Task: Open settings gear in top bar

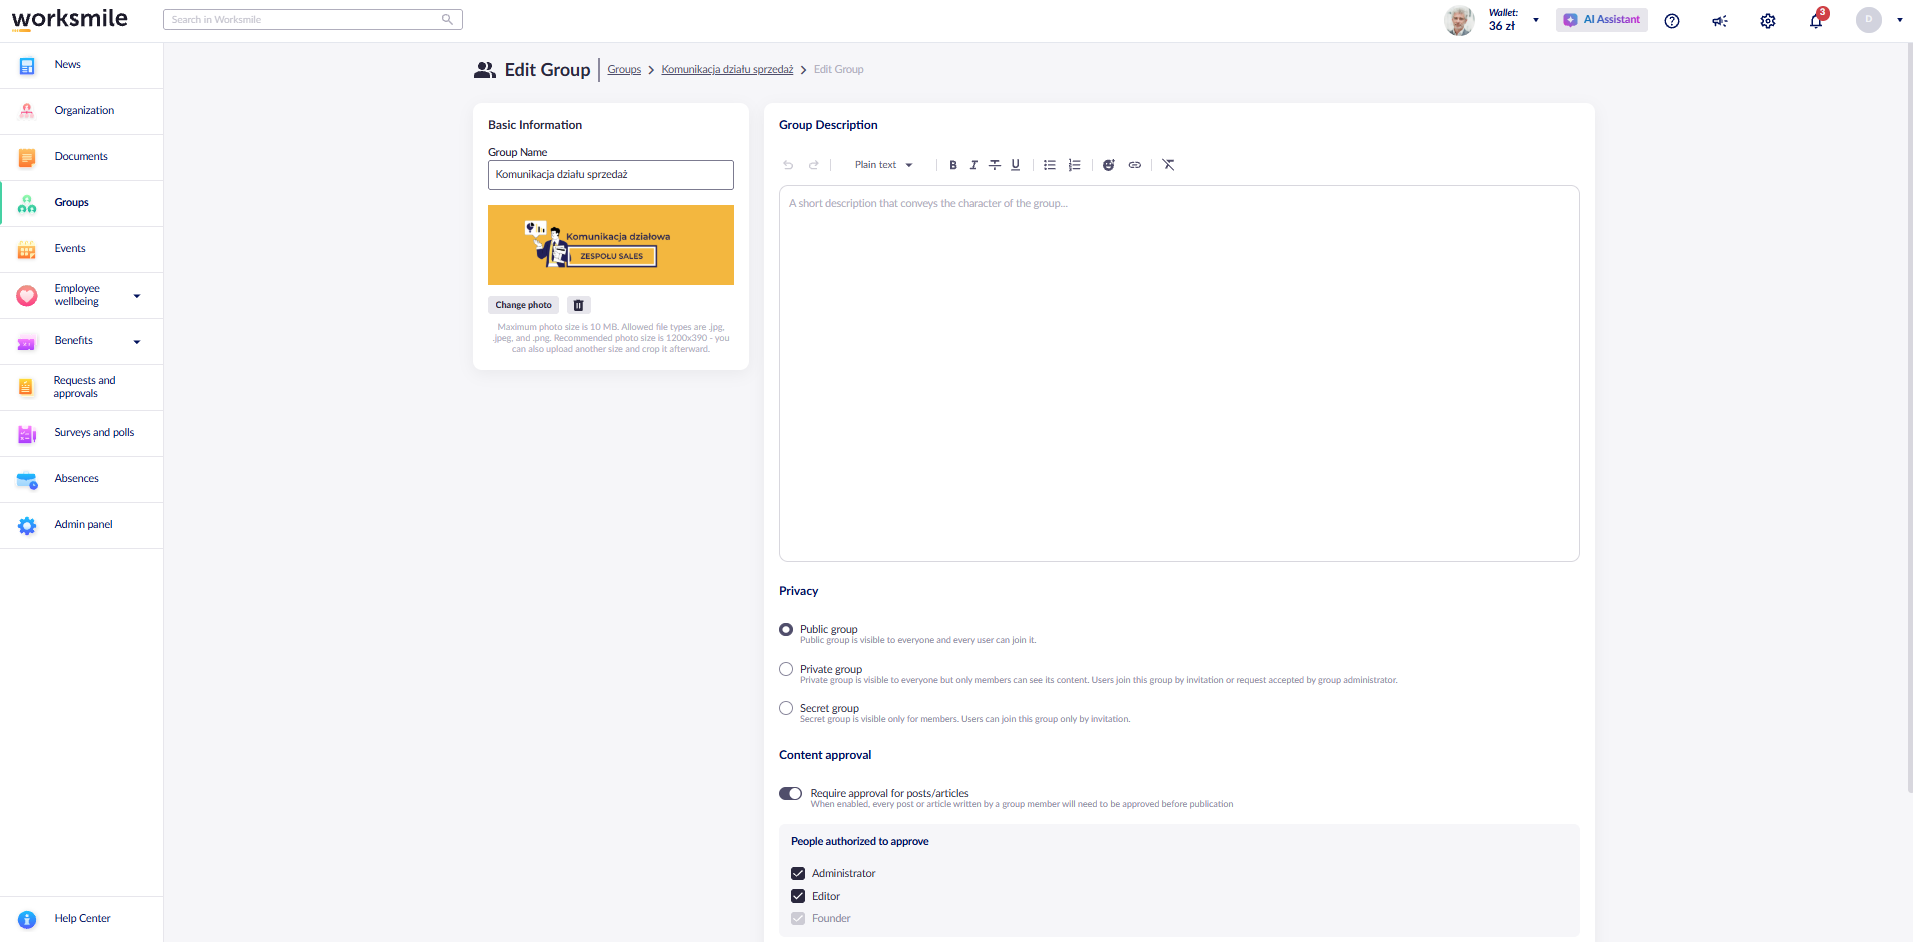Action: (x=1768, y=21)
